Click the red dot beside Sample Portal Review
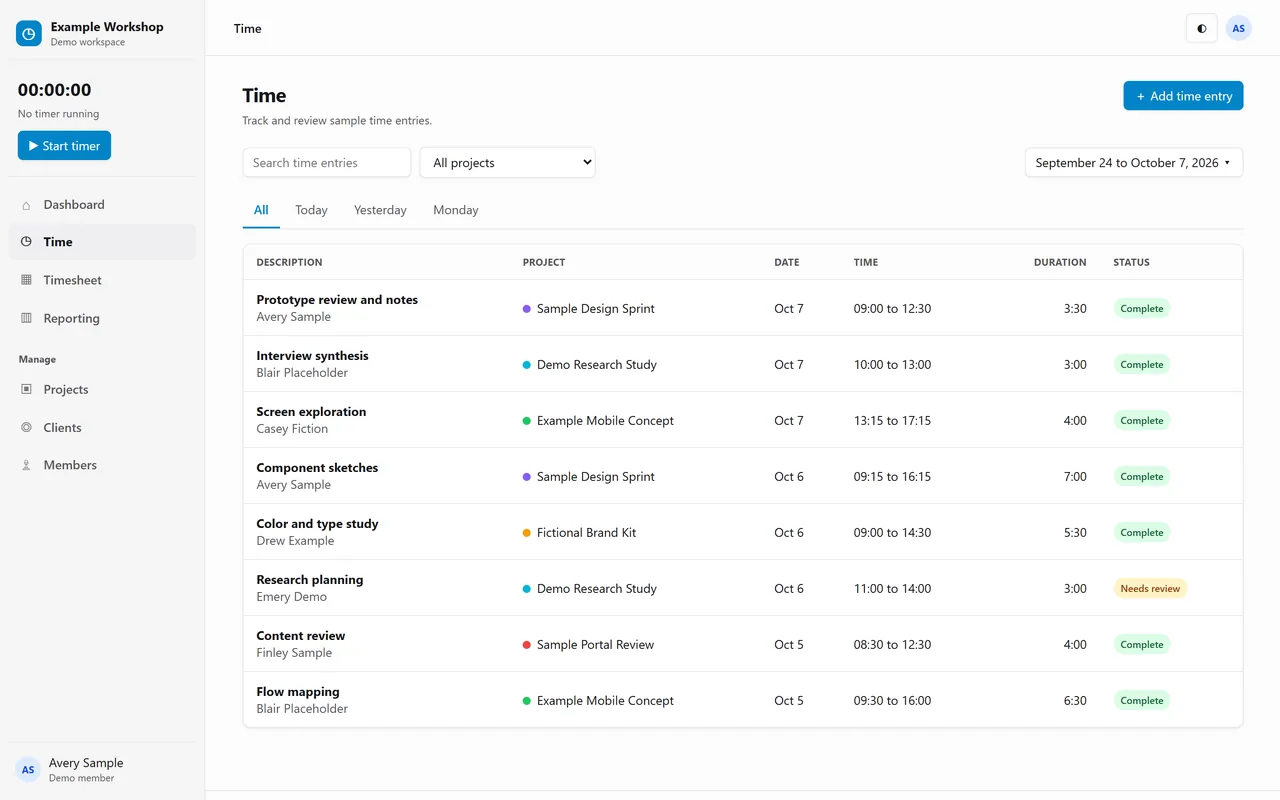1280x800 pixels. (527, 645)
